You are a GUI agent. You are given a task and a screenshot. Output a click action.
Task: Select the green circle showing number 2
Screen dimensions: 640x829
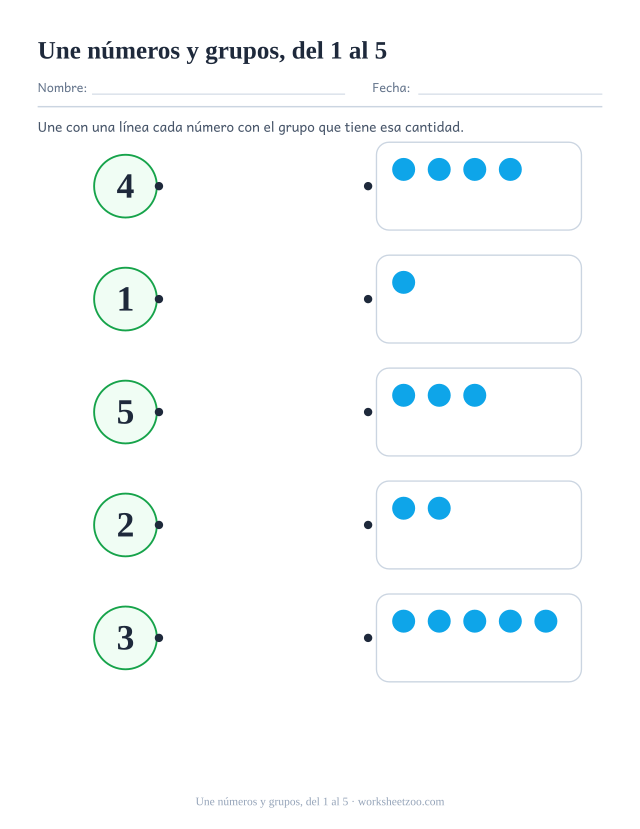[125, 525]
